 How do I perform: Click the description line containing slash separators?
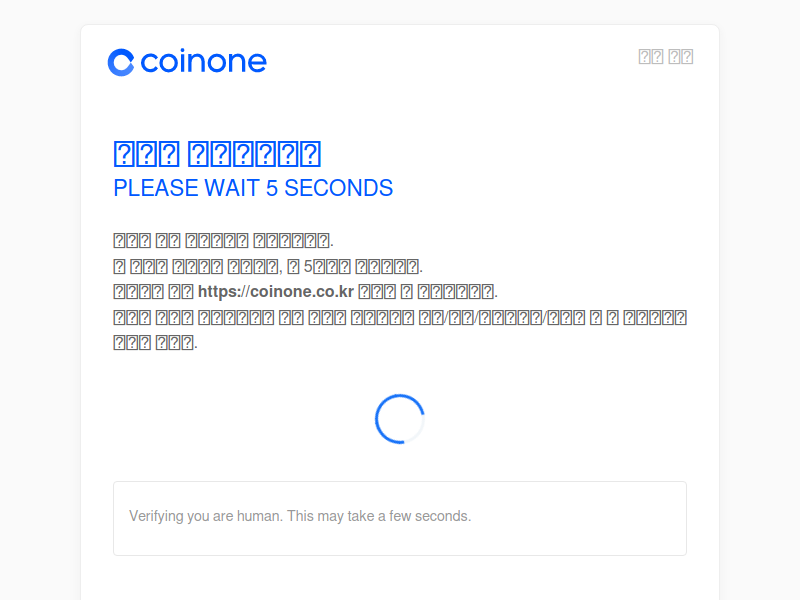[400, 317]
